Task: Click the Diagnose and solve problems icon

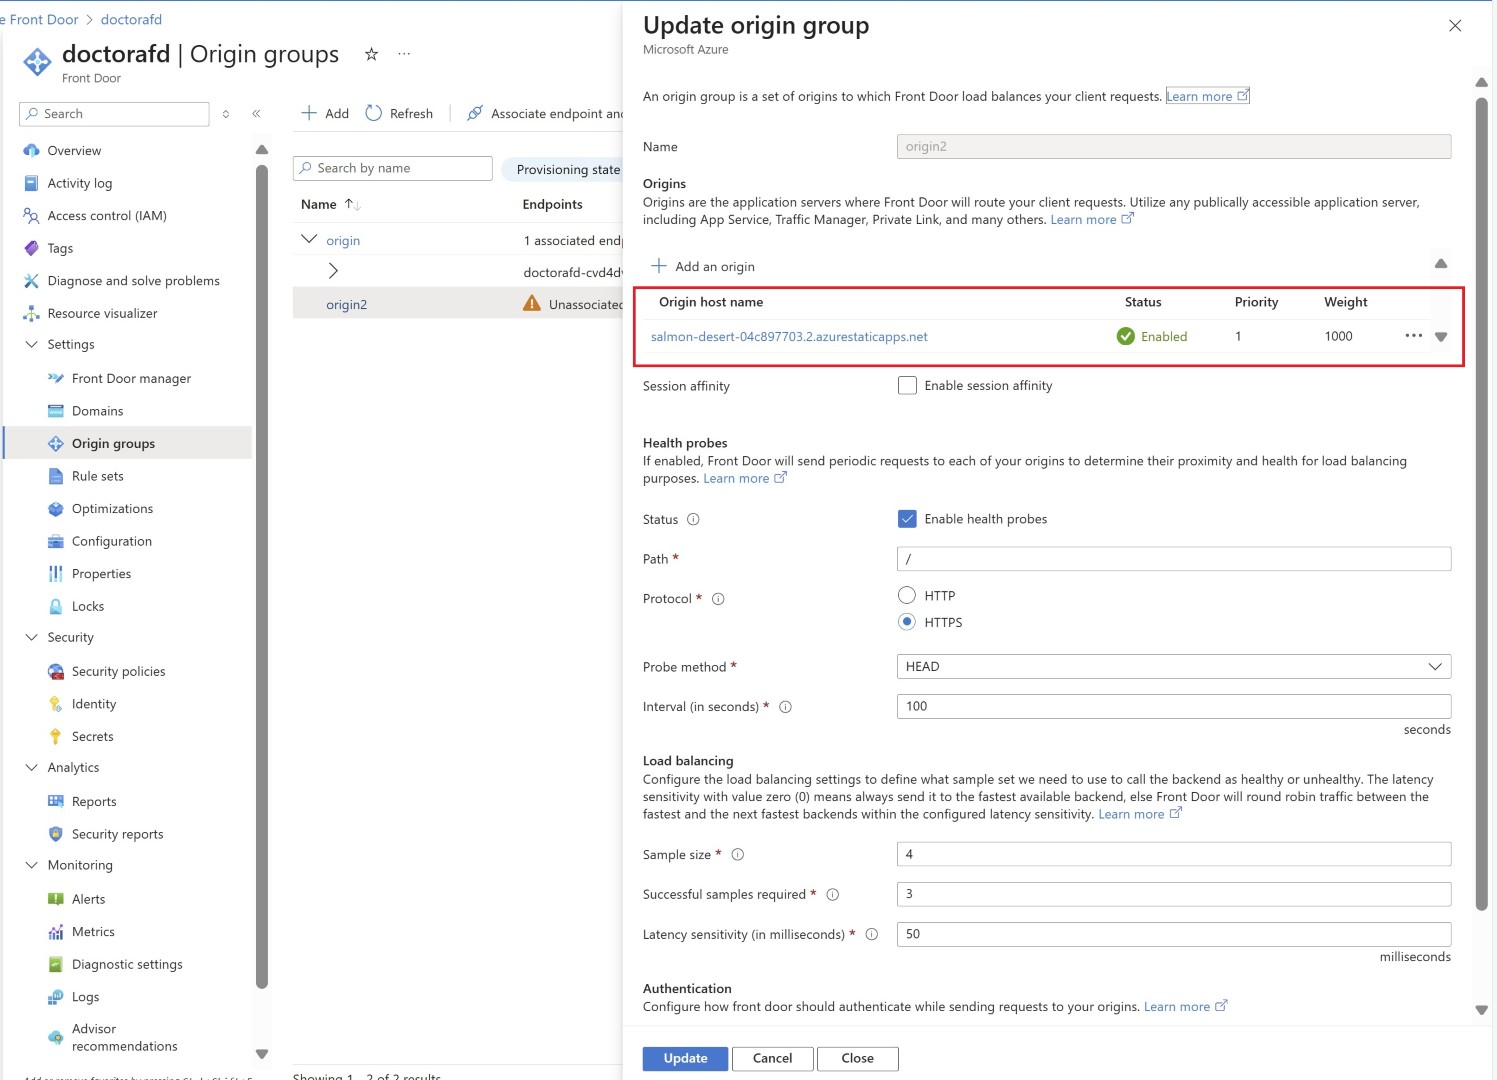Action: [31, 281]
